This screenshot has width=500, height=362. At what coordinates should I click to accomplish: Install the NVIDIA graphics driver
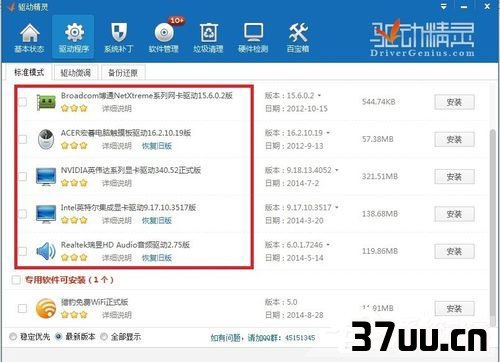(x=454, y=177)
